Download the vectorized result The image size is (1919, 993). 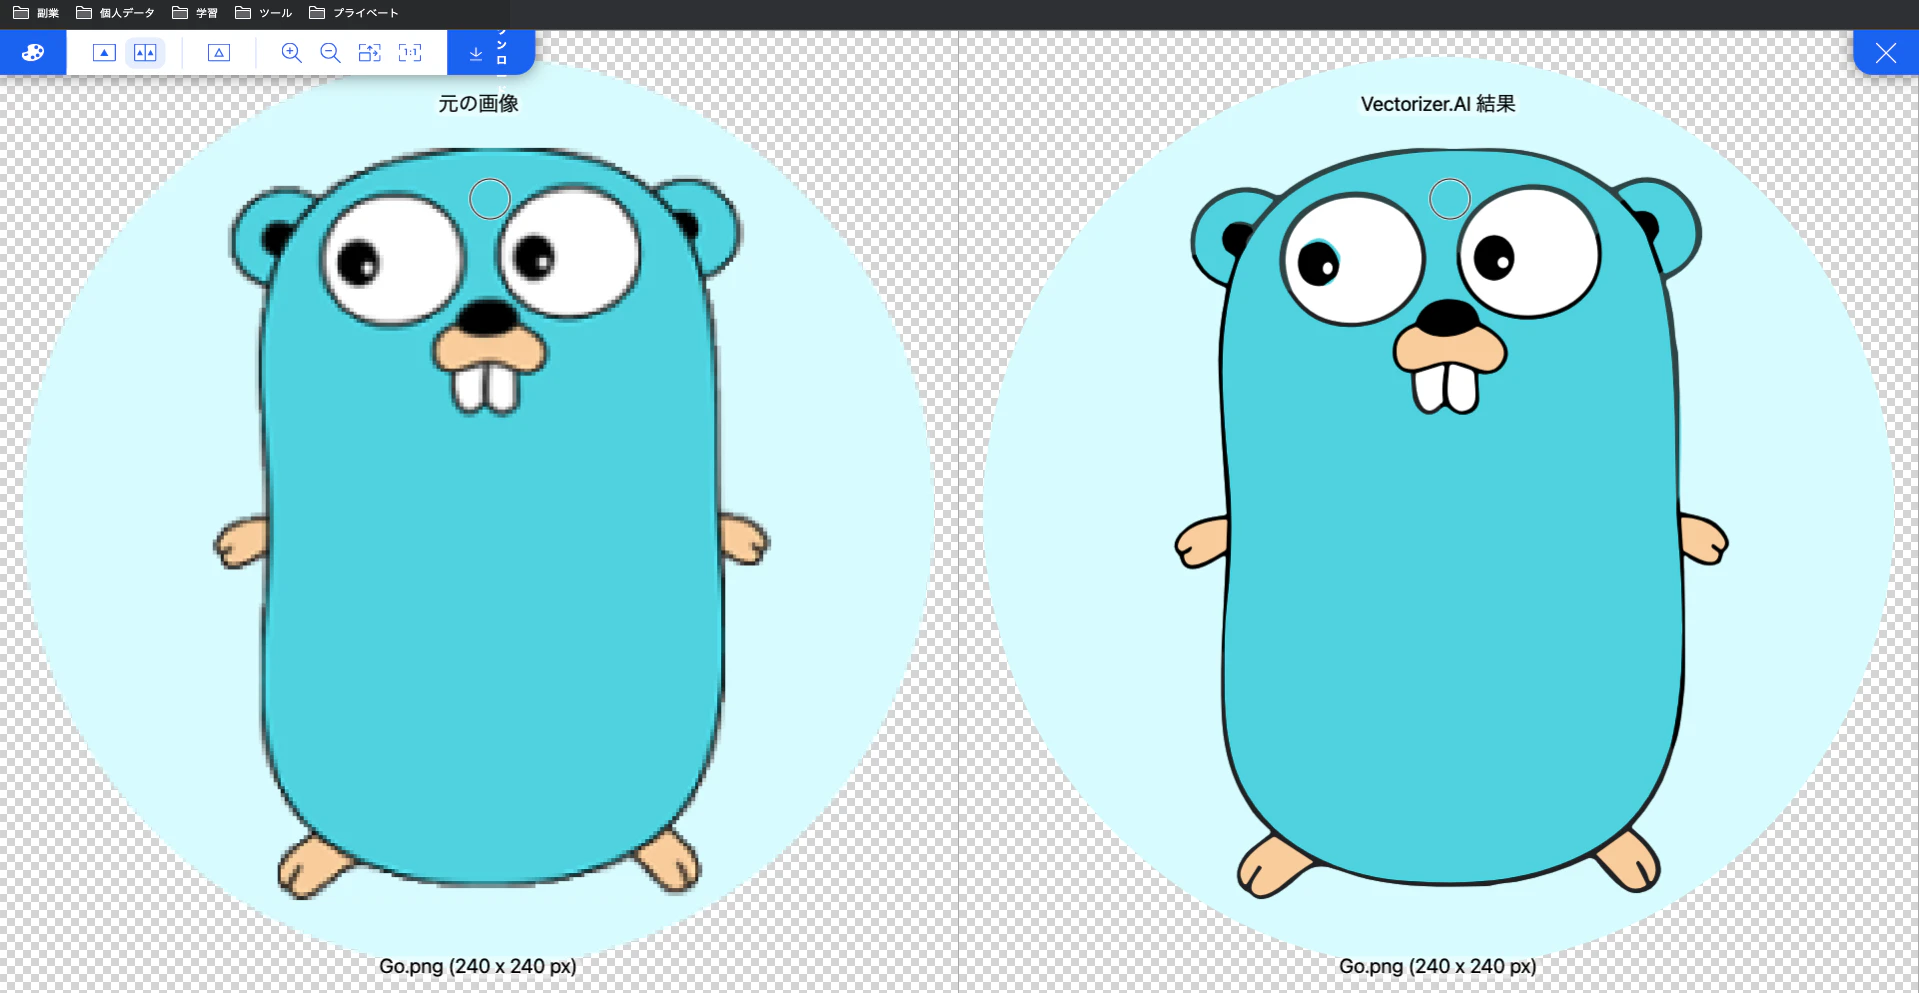[490, 52]
